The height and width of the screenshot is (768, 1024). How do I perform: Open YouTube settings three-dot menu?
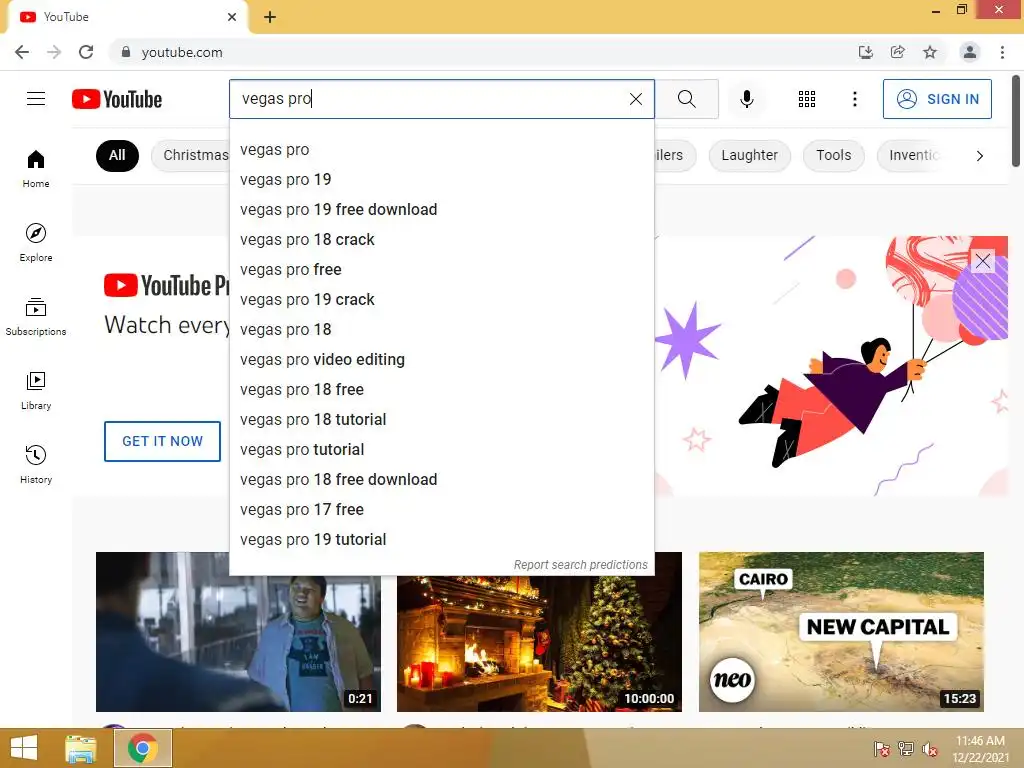tap(854, 99)
